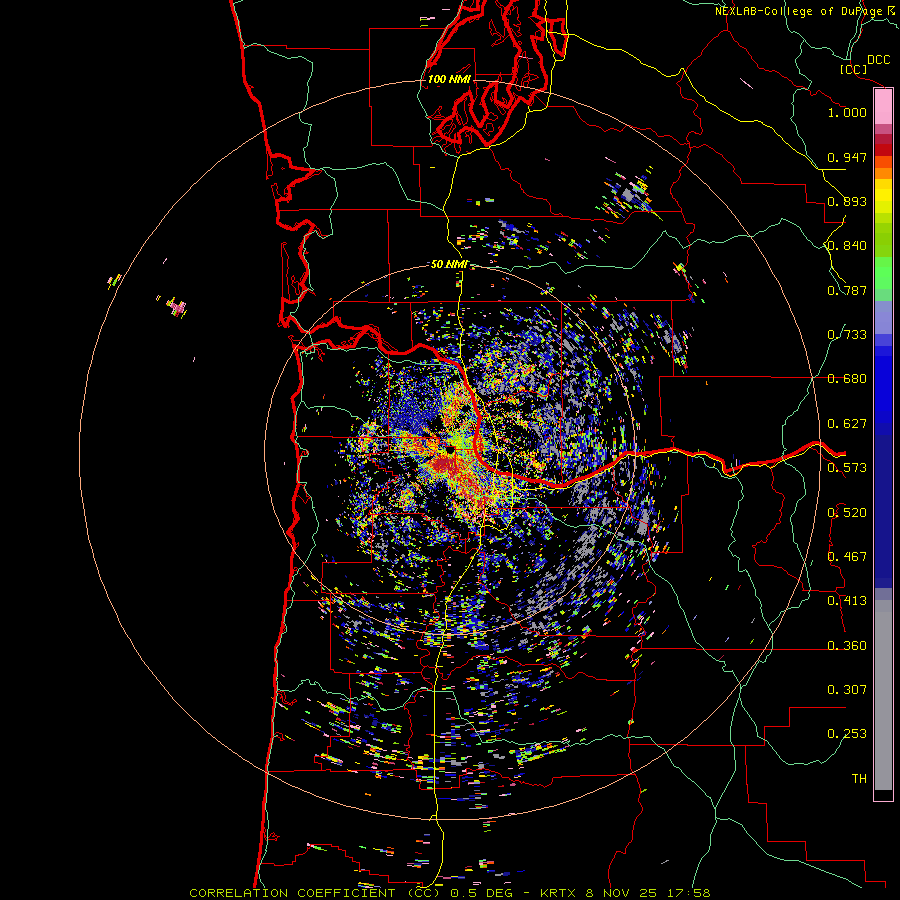Click the black radar site dot at map center

(451, 451)
